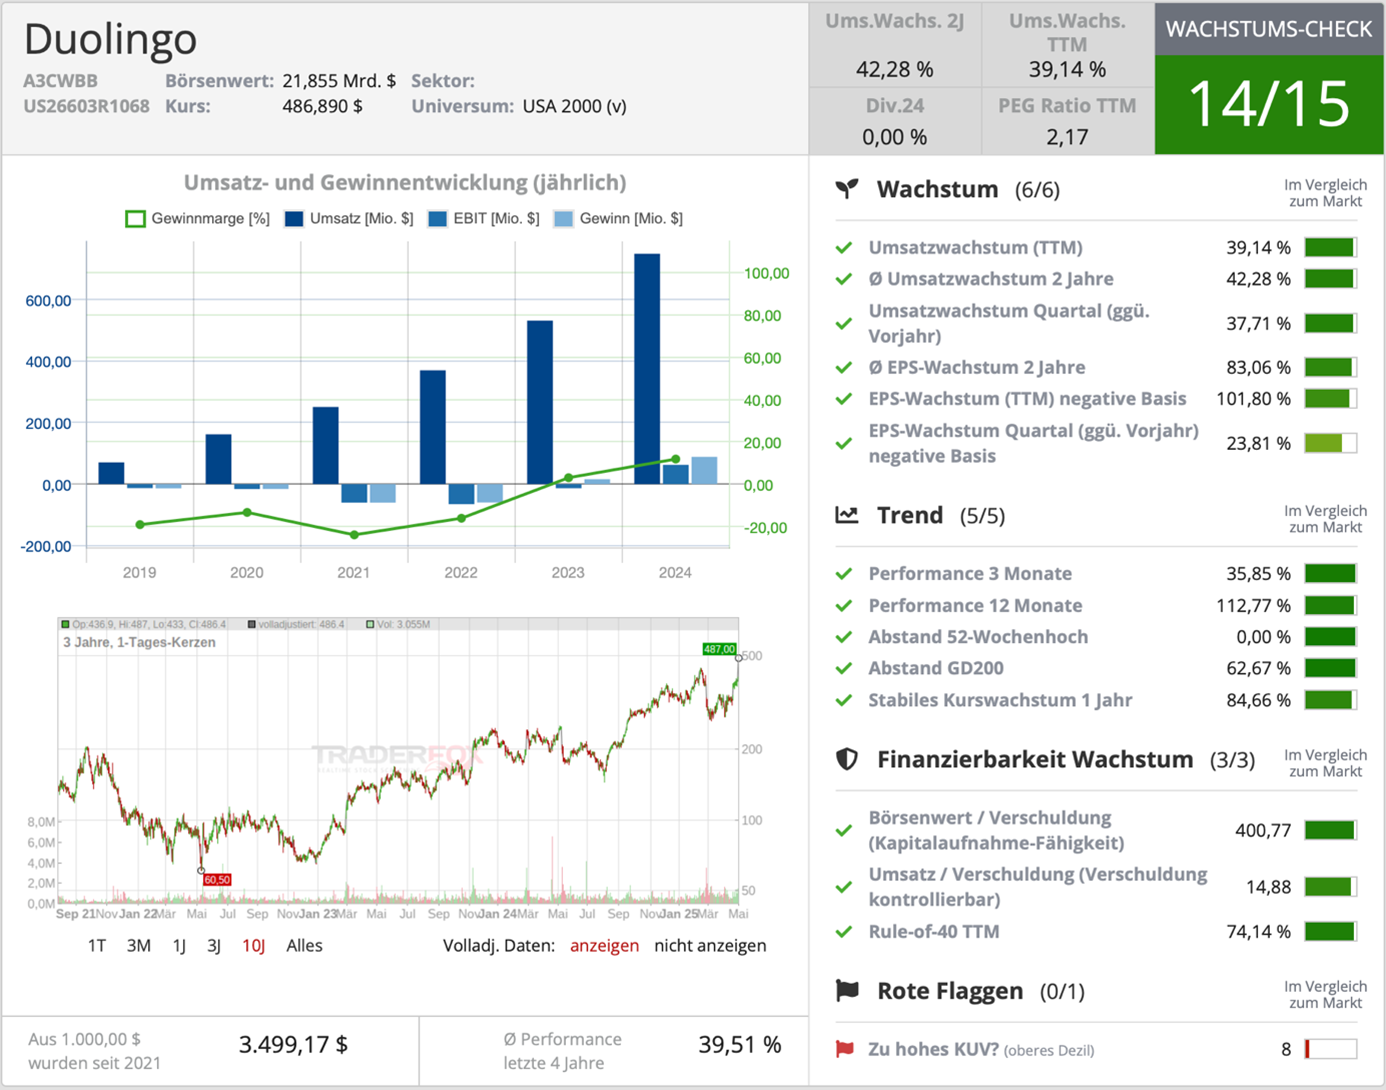
Task: Click the 60,50 low marker in chart
Action: point(217,880)
